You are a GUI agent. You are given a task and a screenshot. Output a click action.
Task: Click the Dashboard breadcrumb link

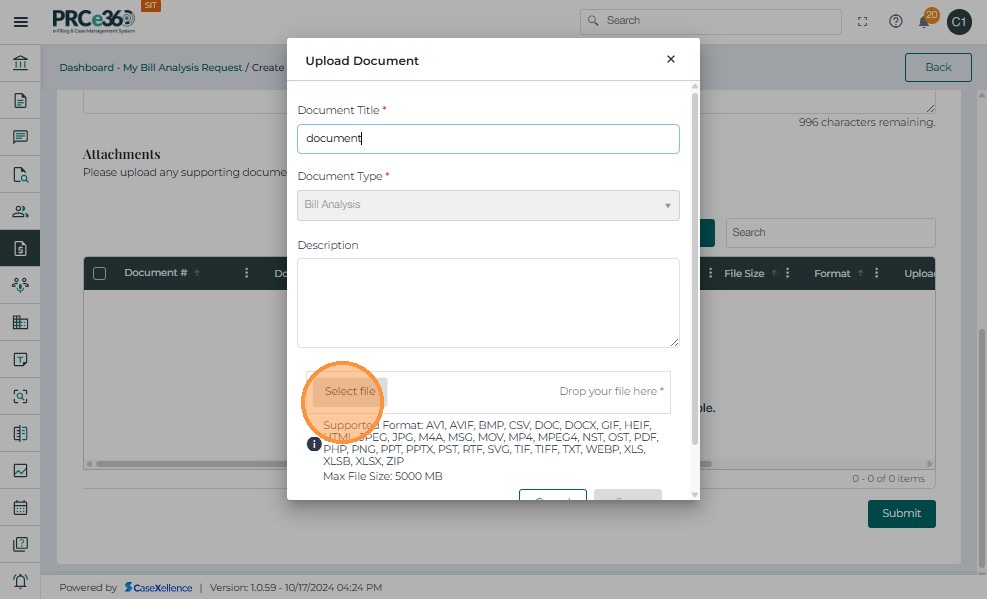(86, 67)
